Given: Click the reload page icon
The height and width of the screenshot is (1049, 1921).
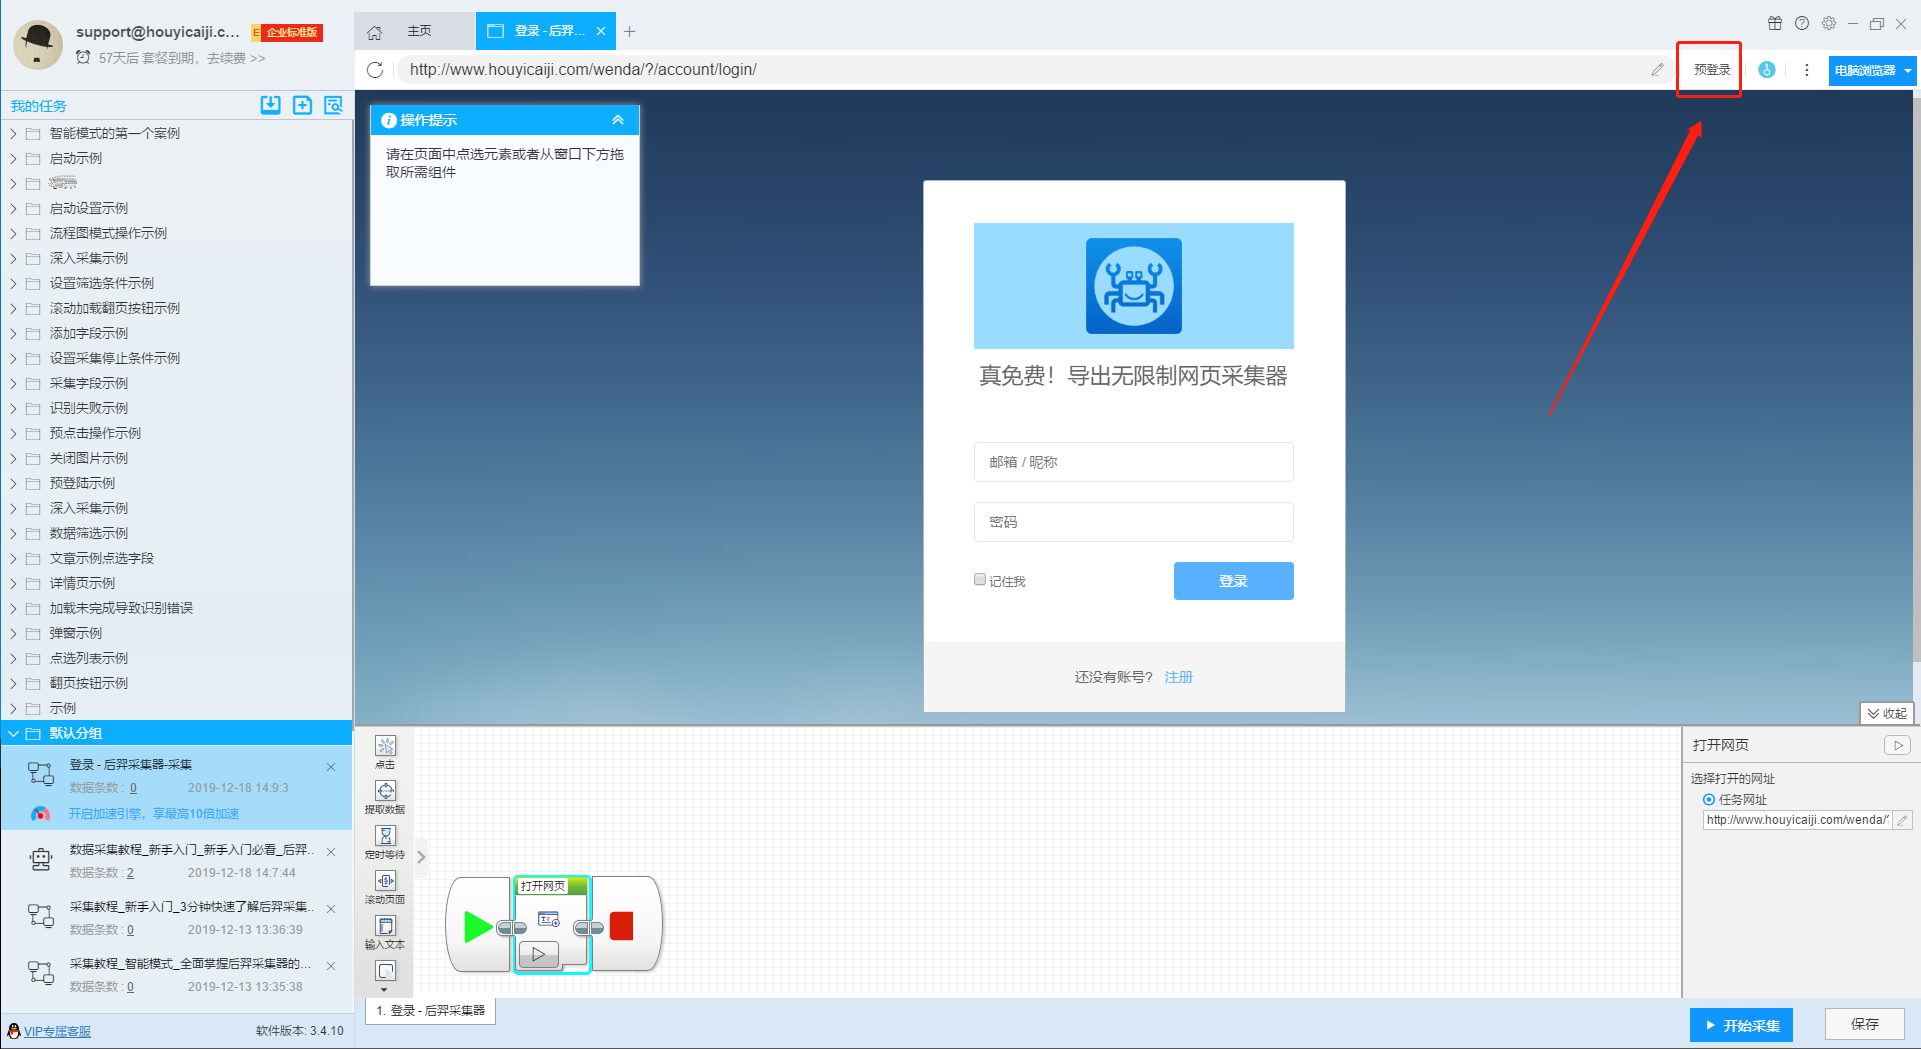Looking at the screenshot, I should (375, 70).
